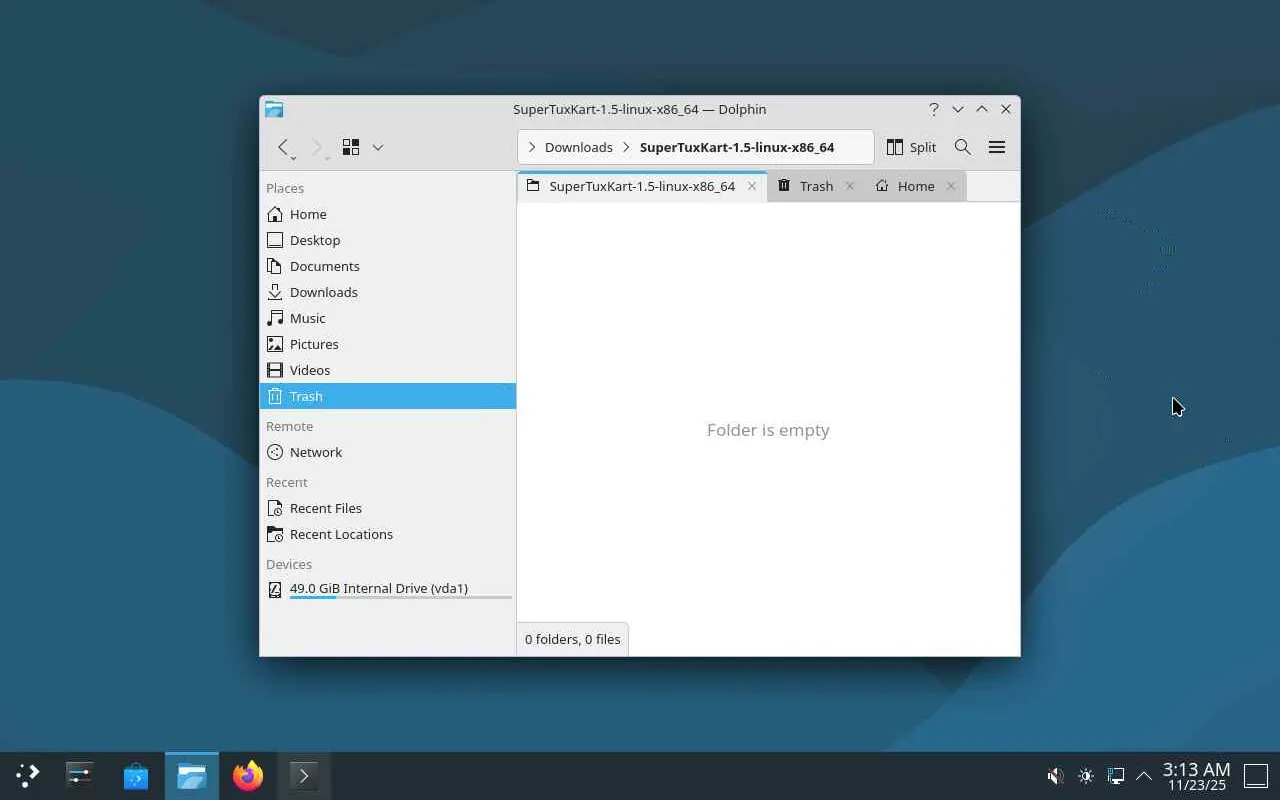Screen dimensions: 1280x800
Task: Browse Network under Remote
Action: click(x=388, y=452)
